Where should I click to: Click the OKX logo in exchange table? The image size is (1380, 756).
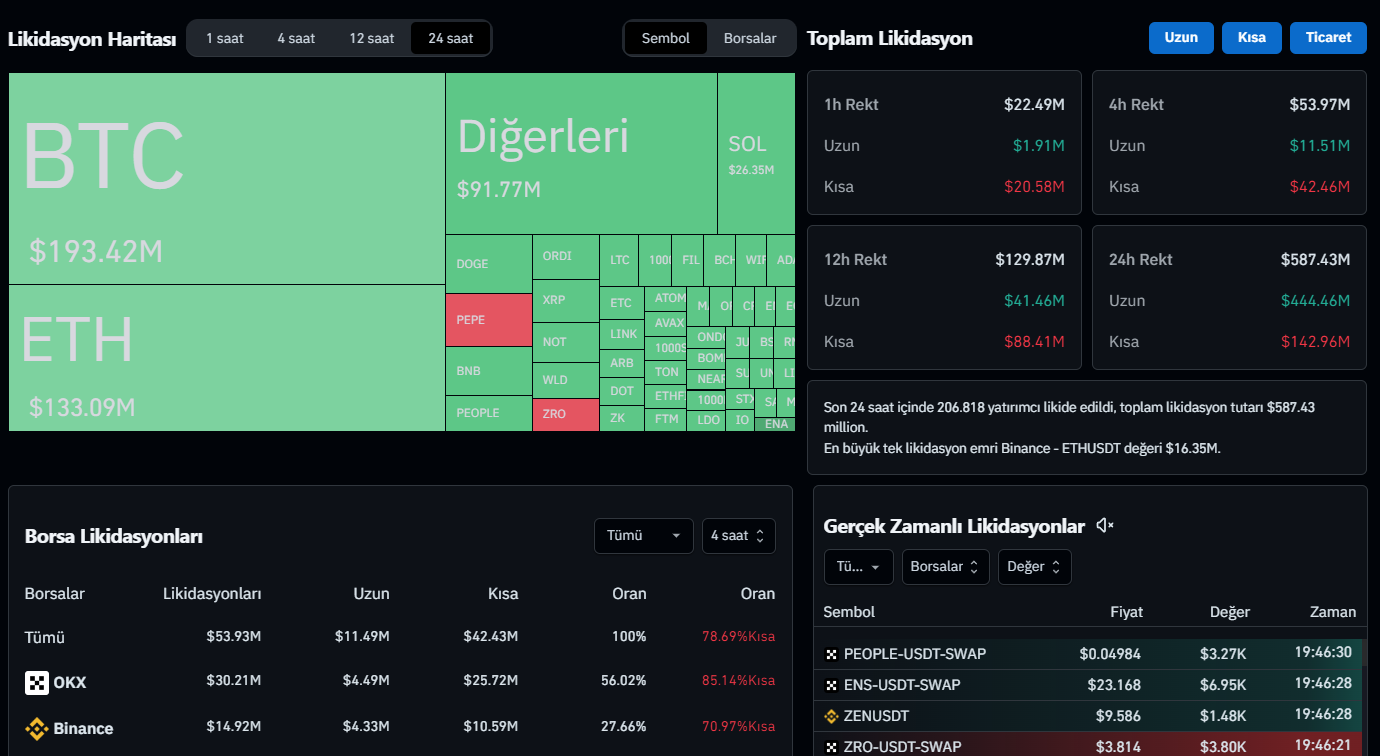coord(37,683)
